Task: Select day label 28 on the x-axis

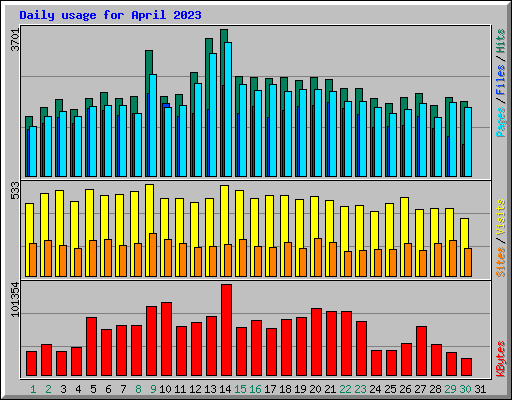Action: 435,389
